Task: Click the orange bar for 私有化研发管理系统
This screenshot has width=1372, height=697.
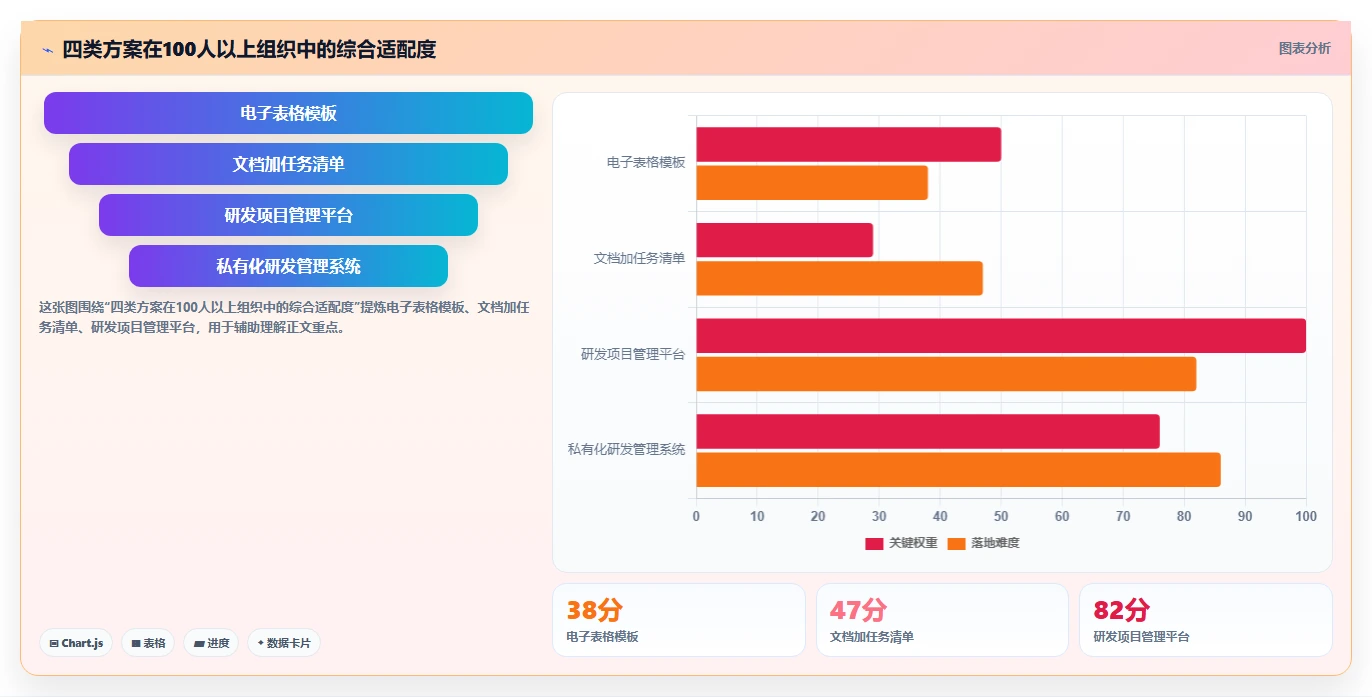Action: (x=958, y=470)
